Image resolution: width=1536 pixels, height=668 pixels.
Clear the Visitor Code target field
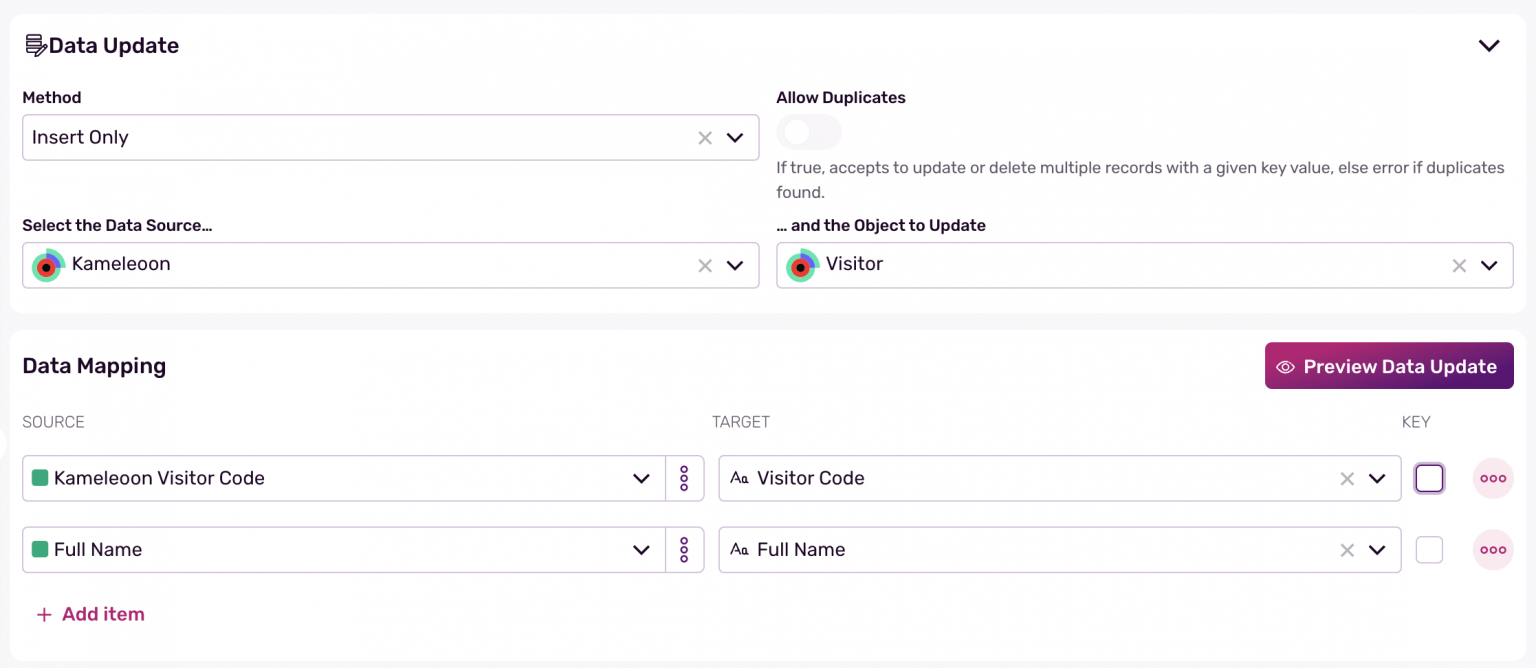tap(1347, 478)
